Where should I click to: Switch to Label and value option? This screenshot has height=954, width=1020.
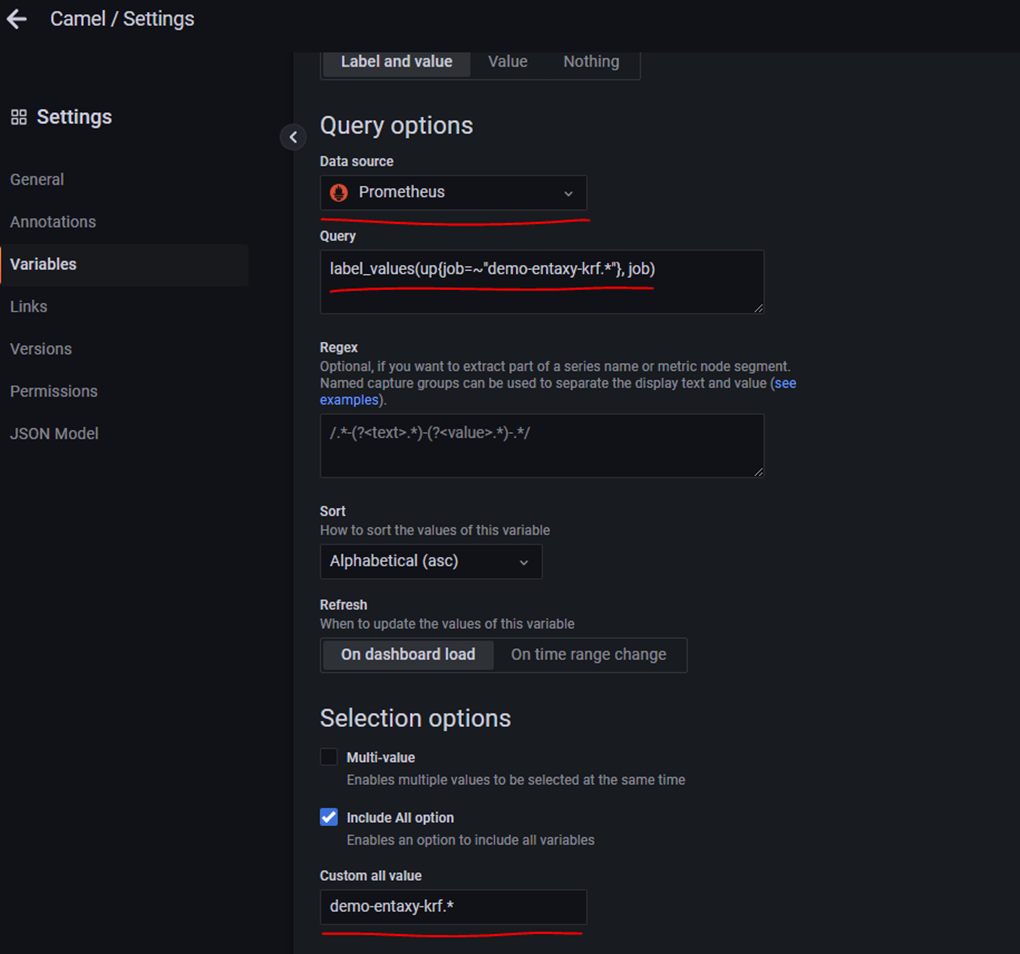(x=396, y=62)
